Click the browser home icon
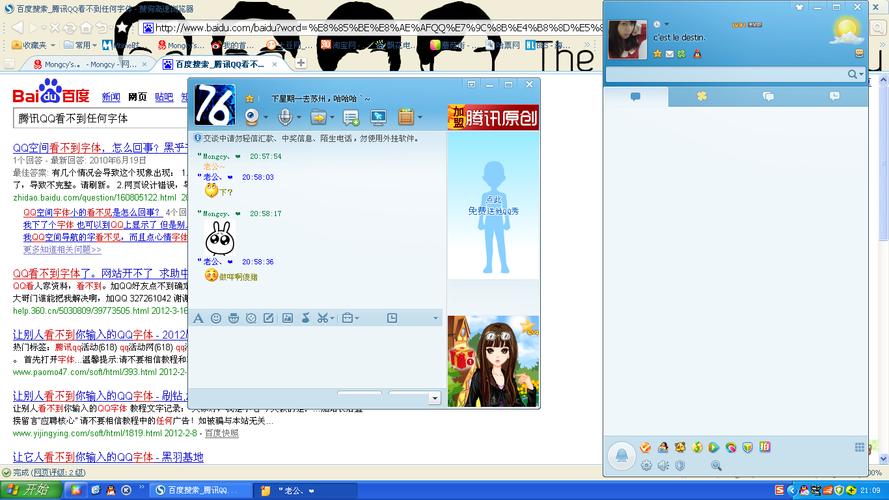Screen dimensions: 889x500 click(86, 27)
